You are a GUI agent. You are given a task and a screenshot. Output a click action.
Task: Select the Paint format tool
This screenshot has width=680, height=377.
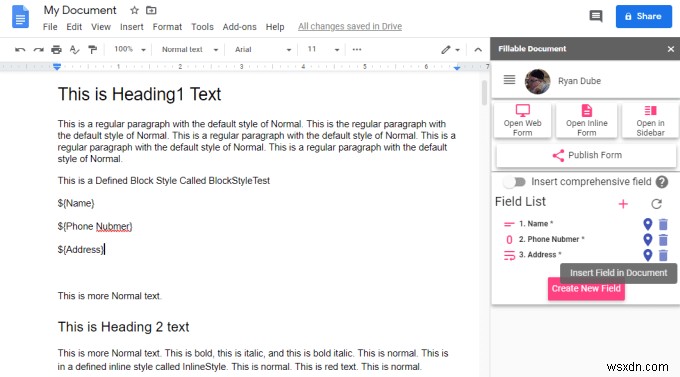tap(92, 50)
